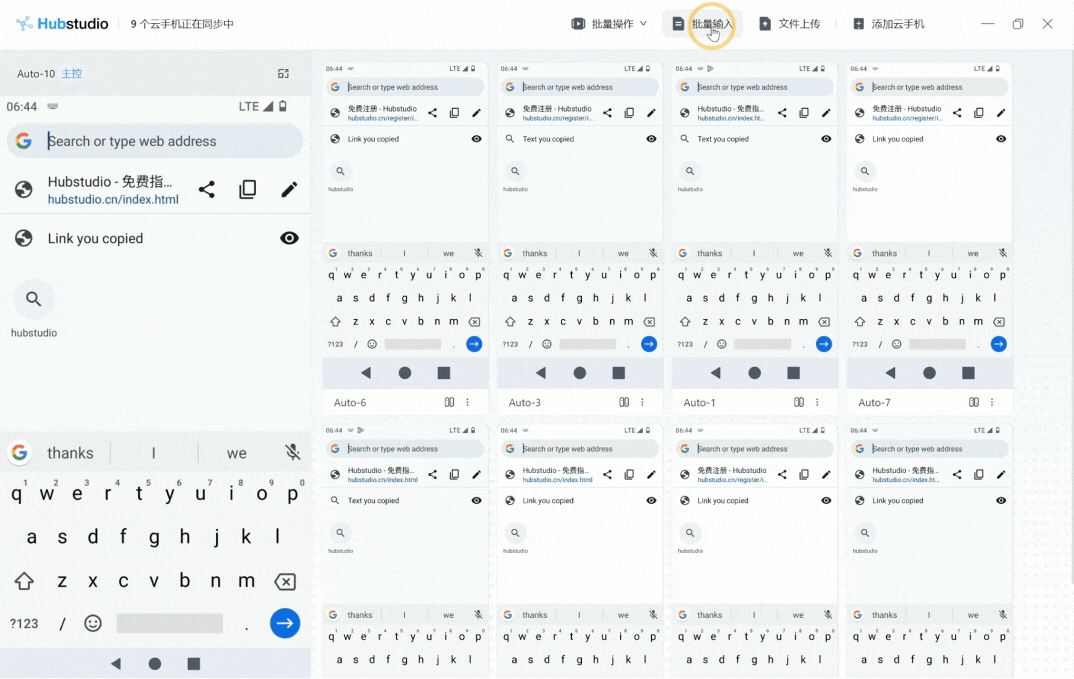This screenshot has height=679, width=1074.
Task: Click the 批量输入 toolbar button
Action: click(x=703, y=24)
